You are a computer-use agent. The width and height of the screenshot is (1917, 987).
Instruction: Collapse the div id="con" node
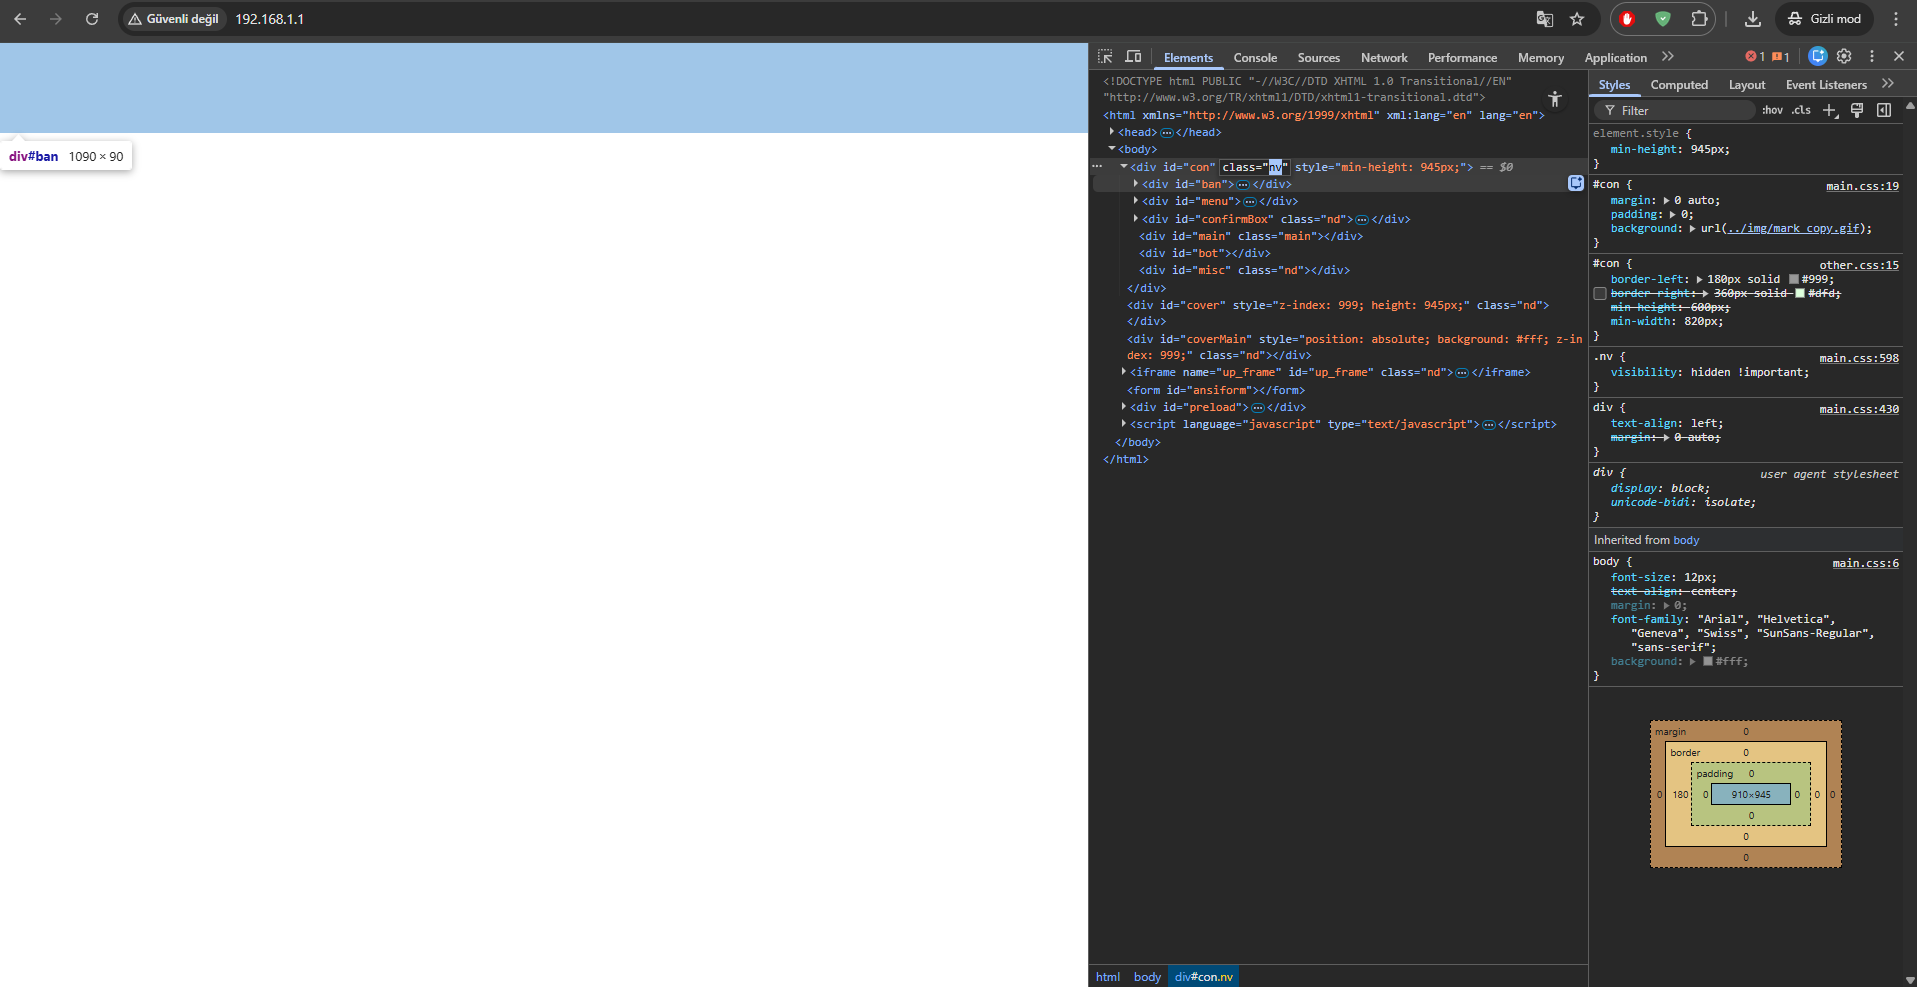(1124, 167)
